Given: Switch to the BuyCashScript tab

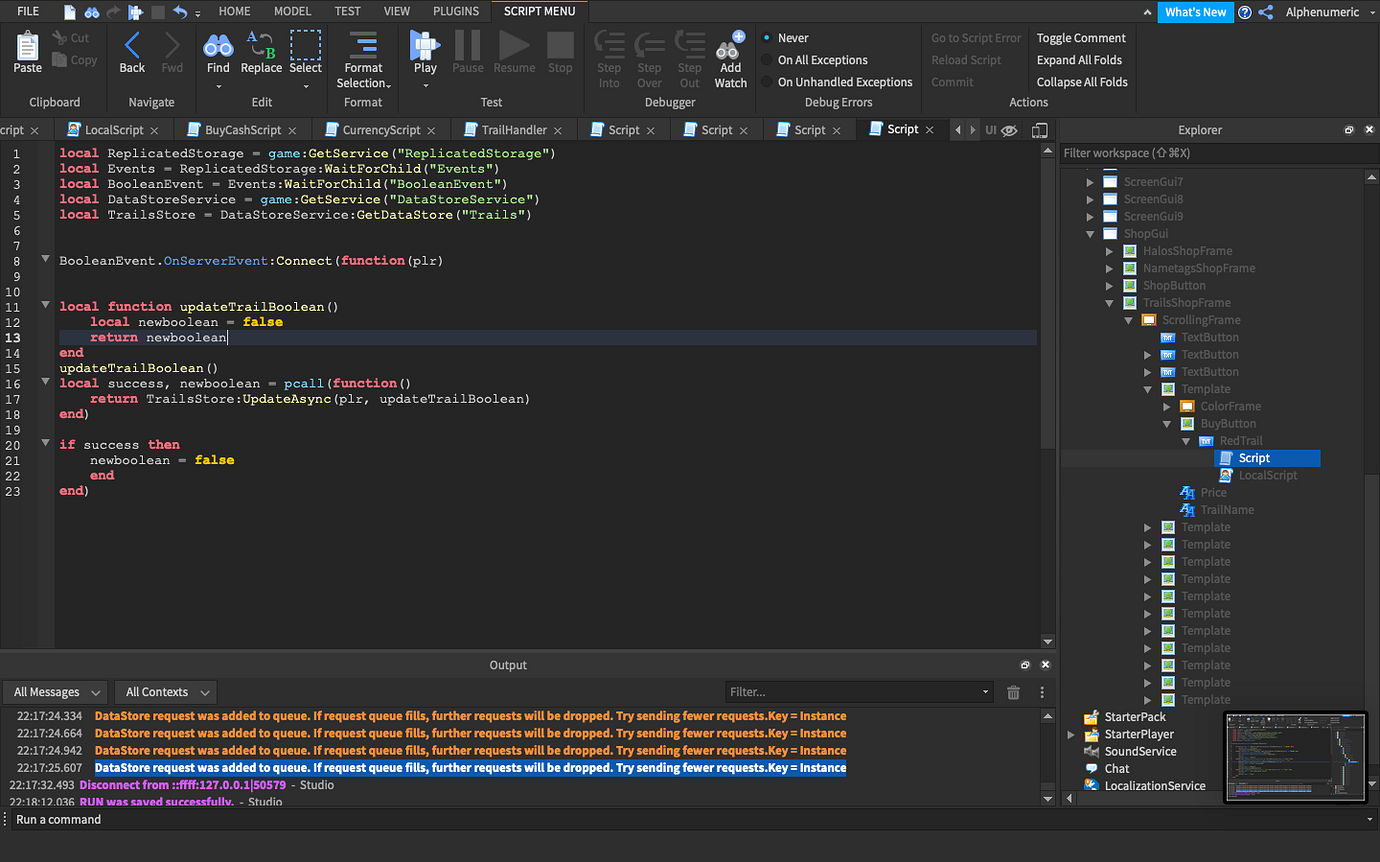Looking at the screenshot, I should 240,129.
